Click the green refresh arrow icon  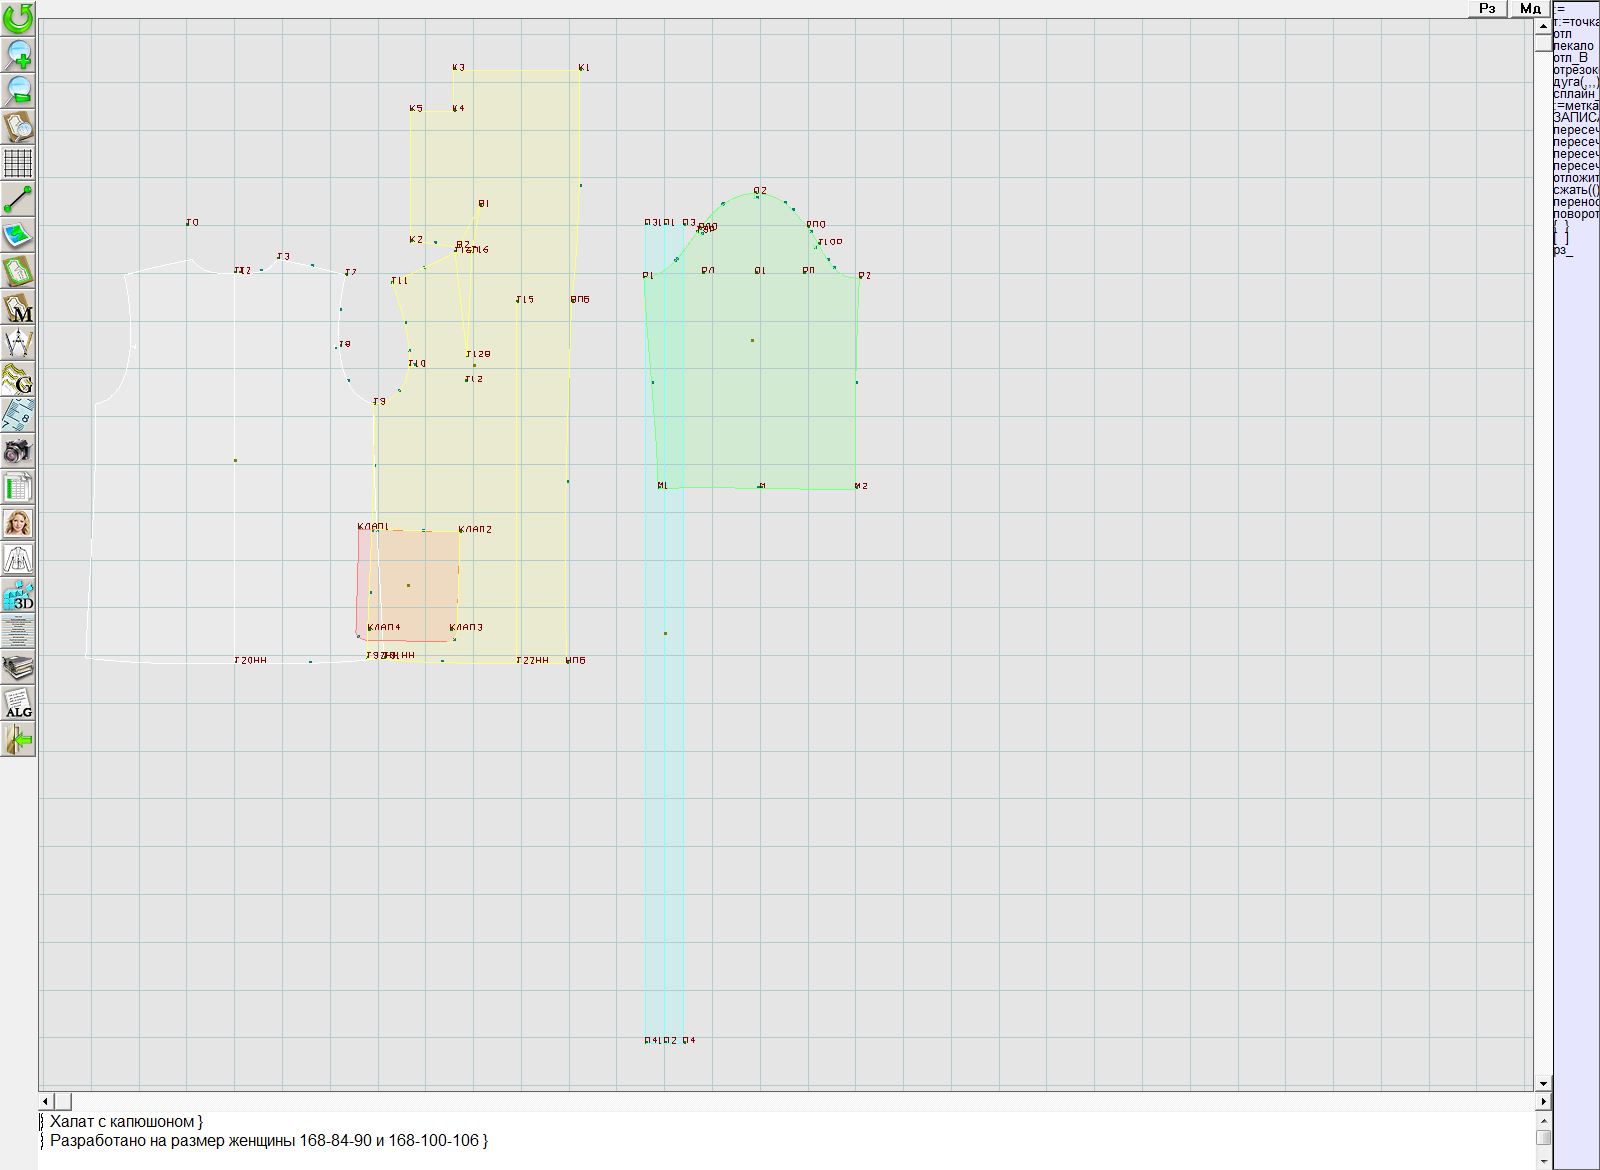click(18, 18)
